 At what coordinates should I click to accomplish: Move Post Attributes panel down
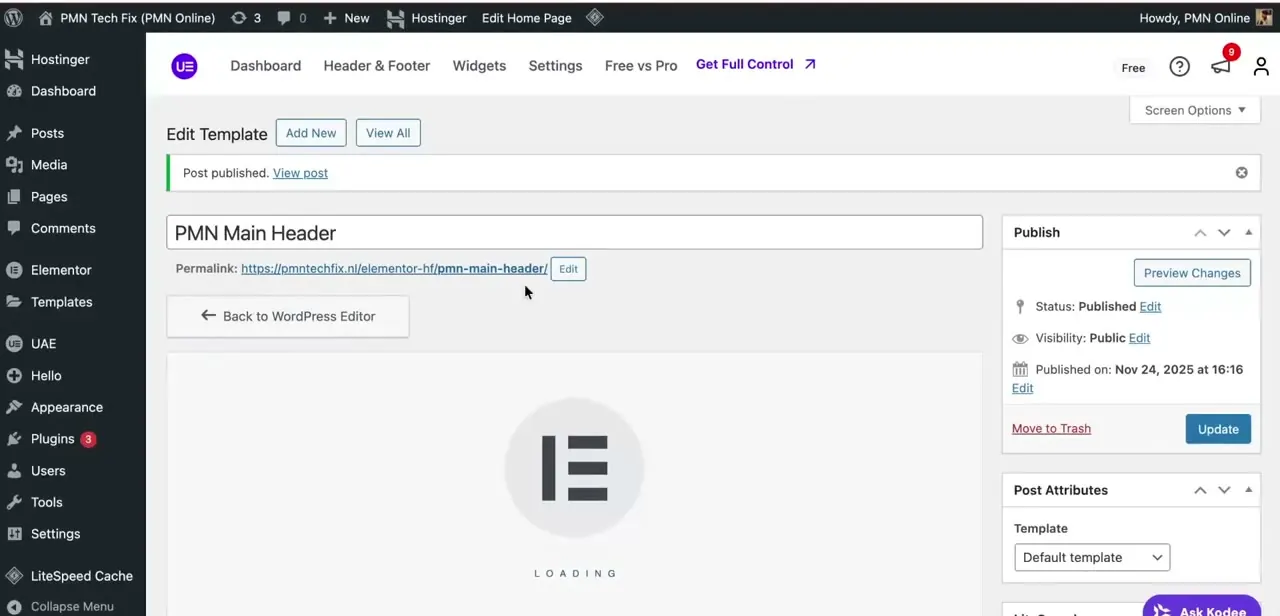[x=1224, y=490]
